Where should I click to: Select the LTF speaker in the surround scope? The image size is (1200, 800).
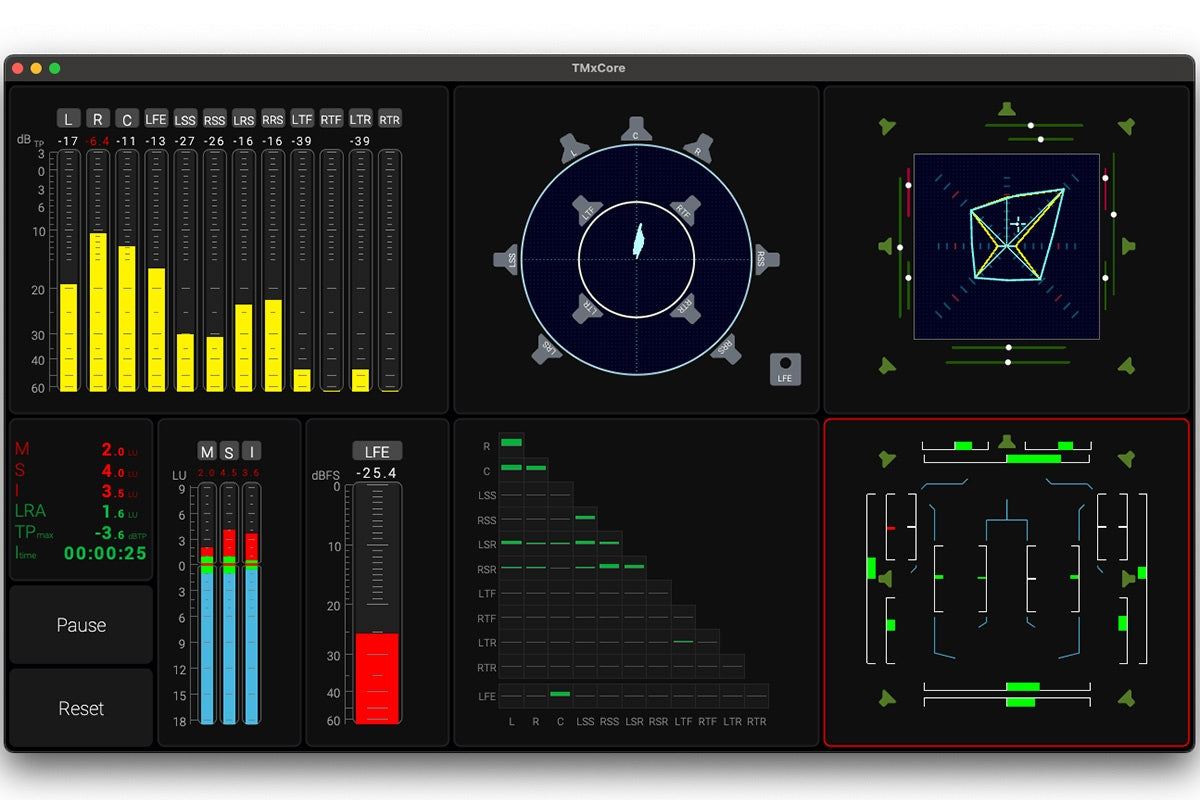[x=589, y=210]
